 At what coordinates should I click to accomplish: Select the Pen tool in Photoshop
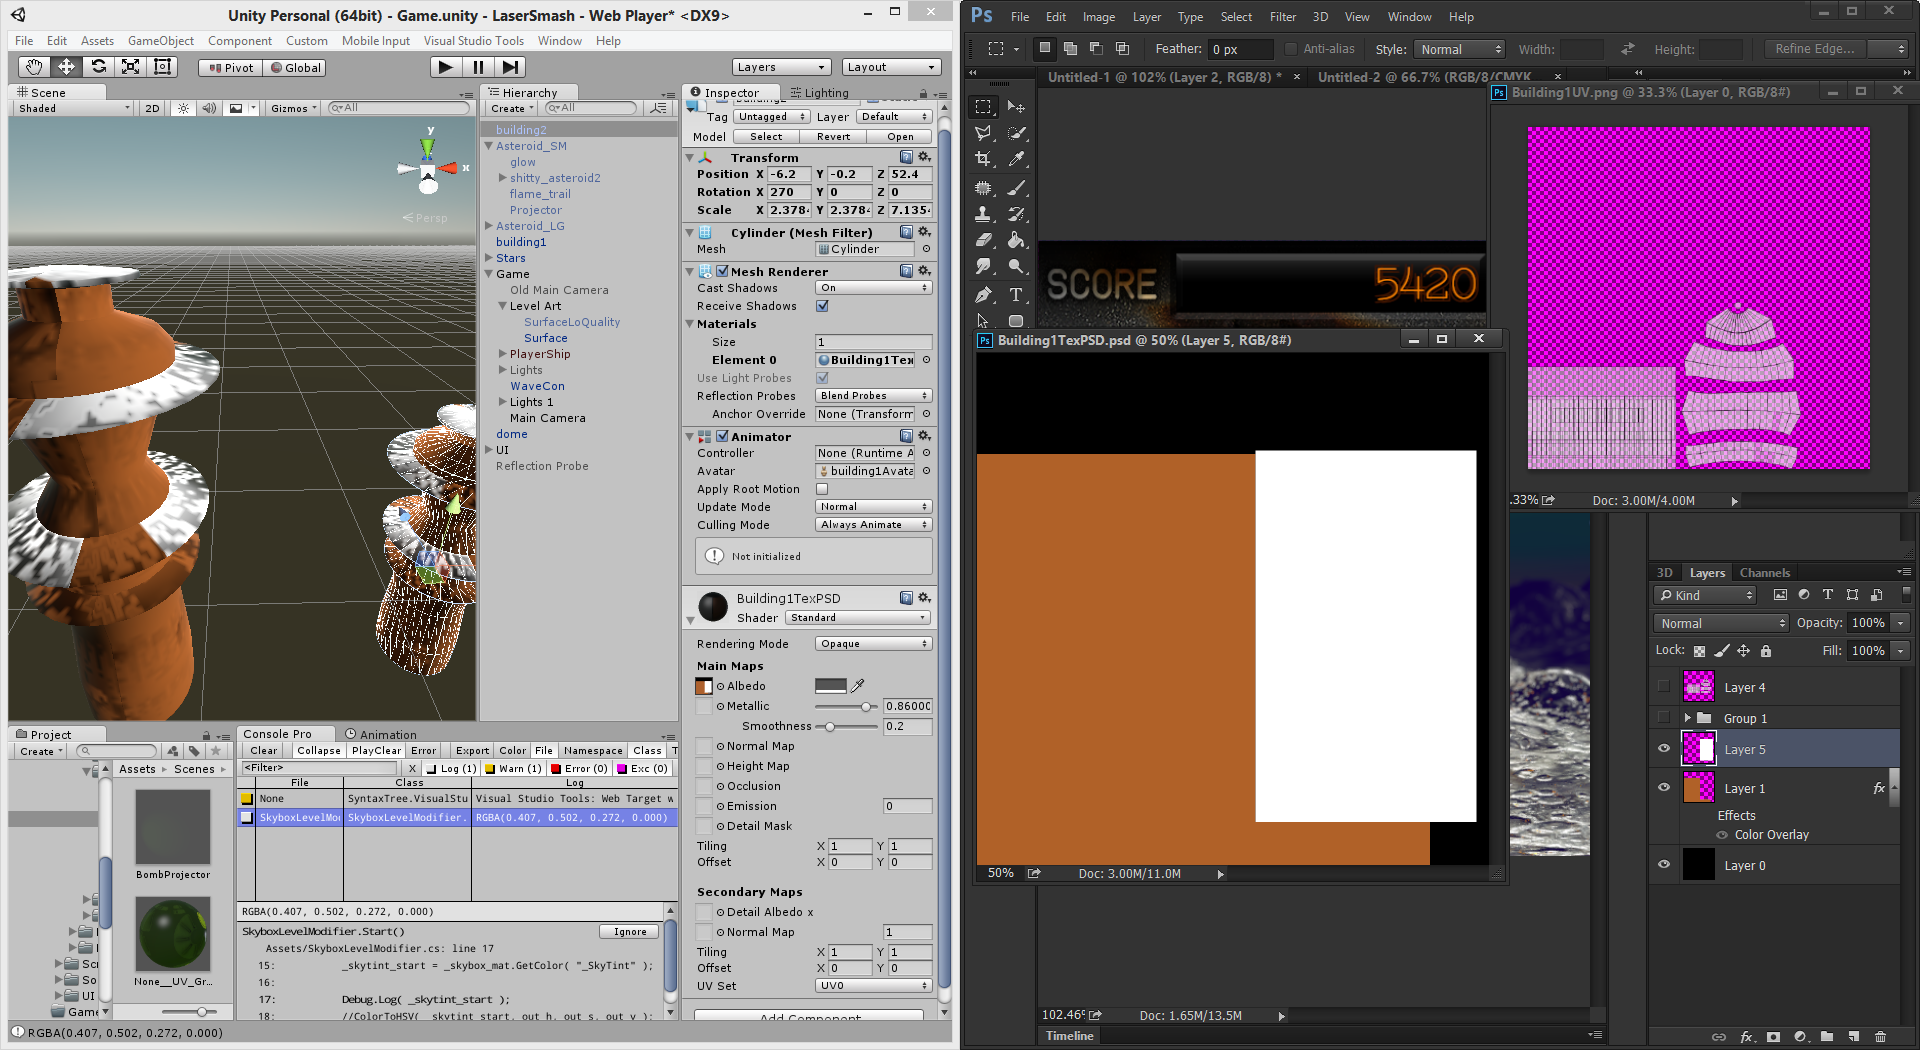(983, 294)
